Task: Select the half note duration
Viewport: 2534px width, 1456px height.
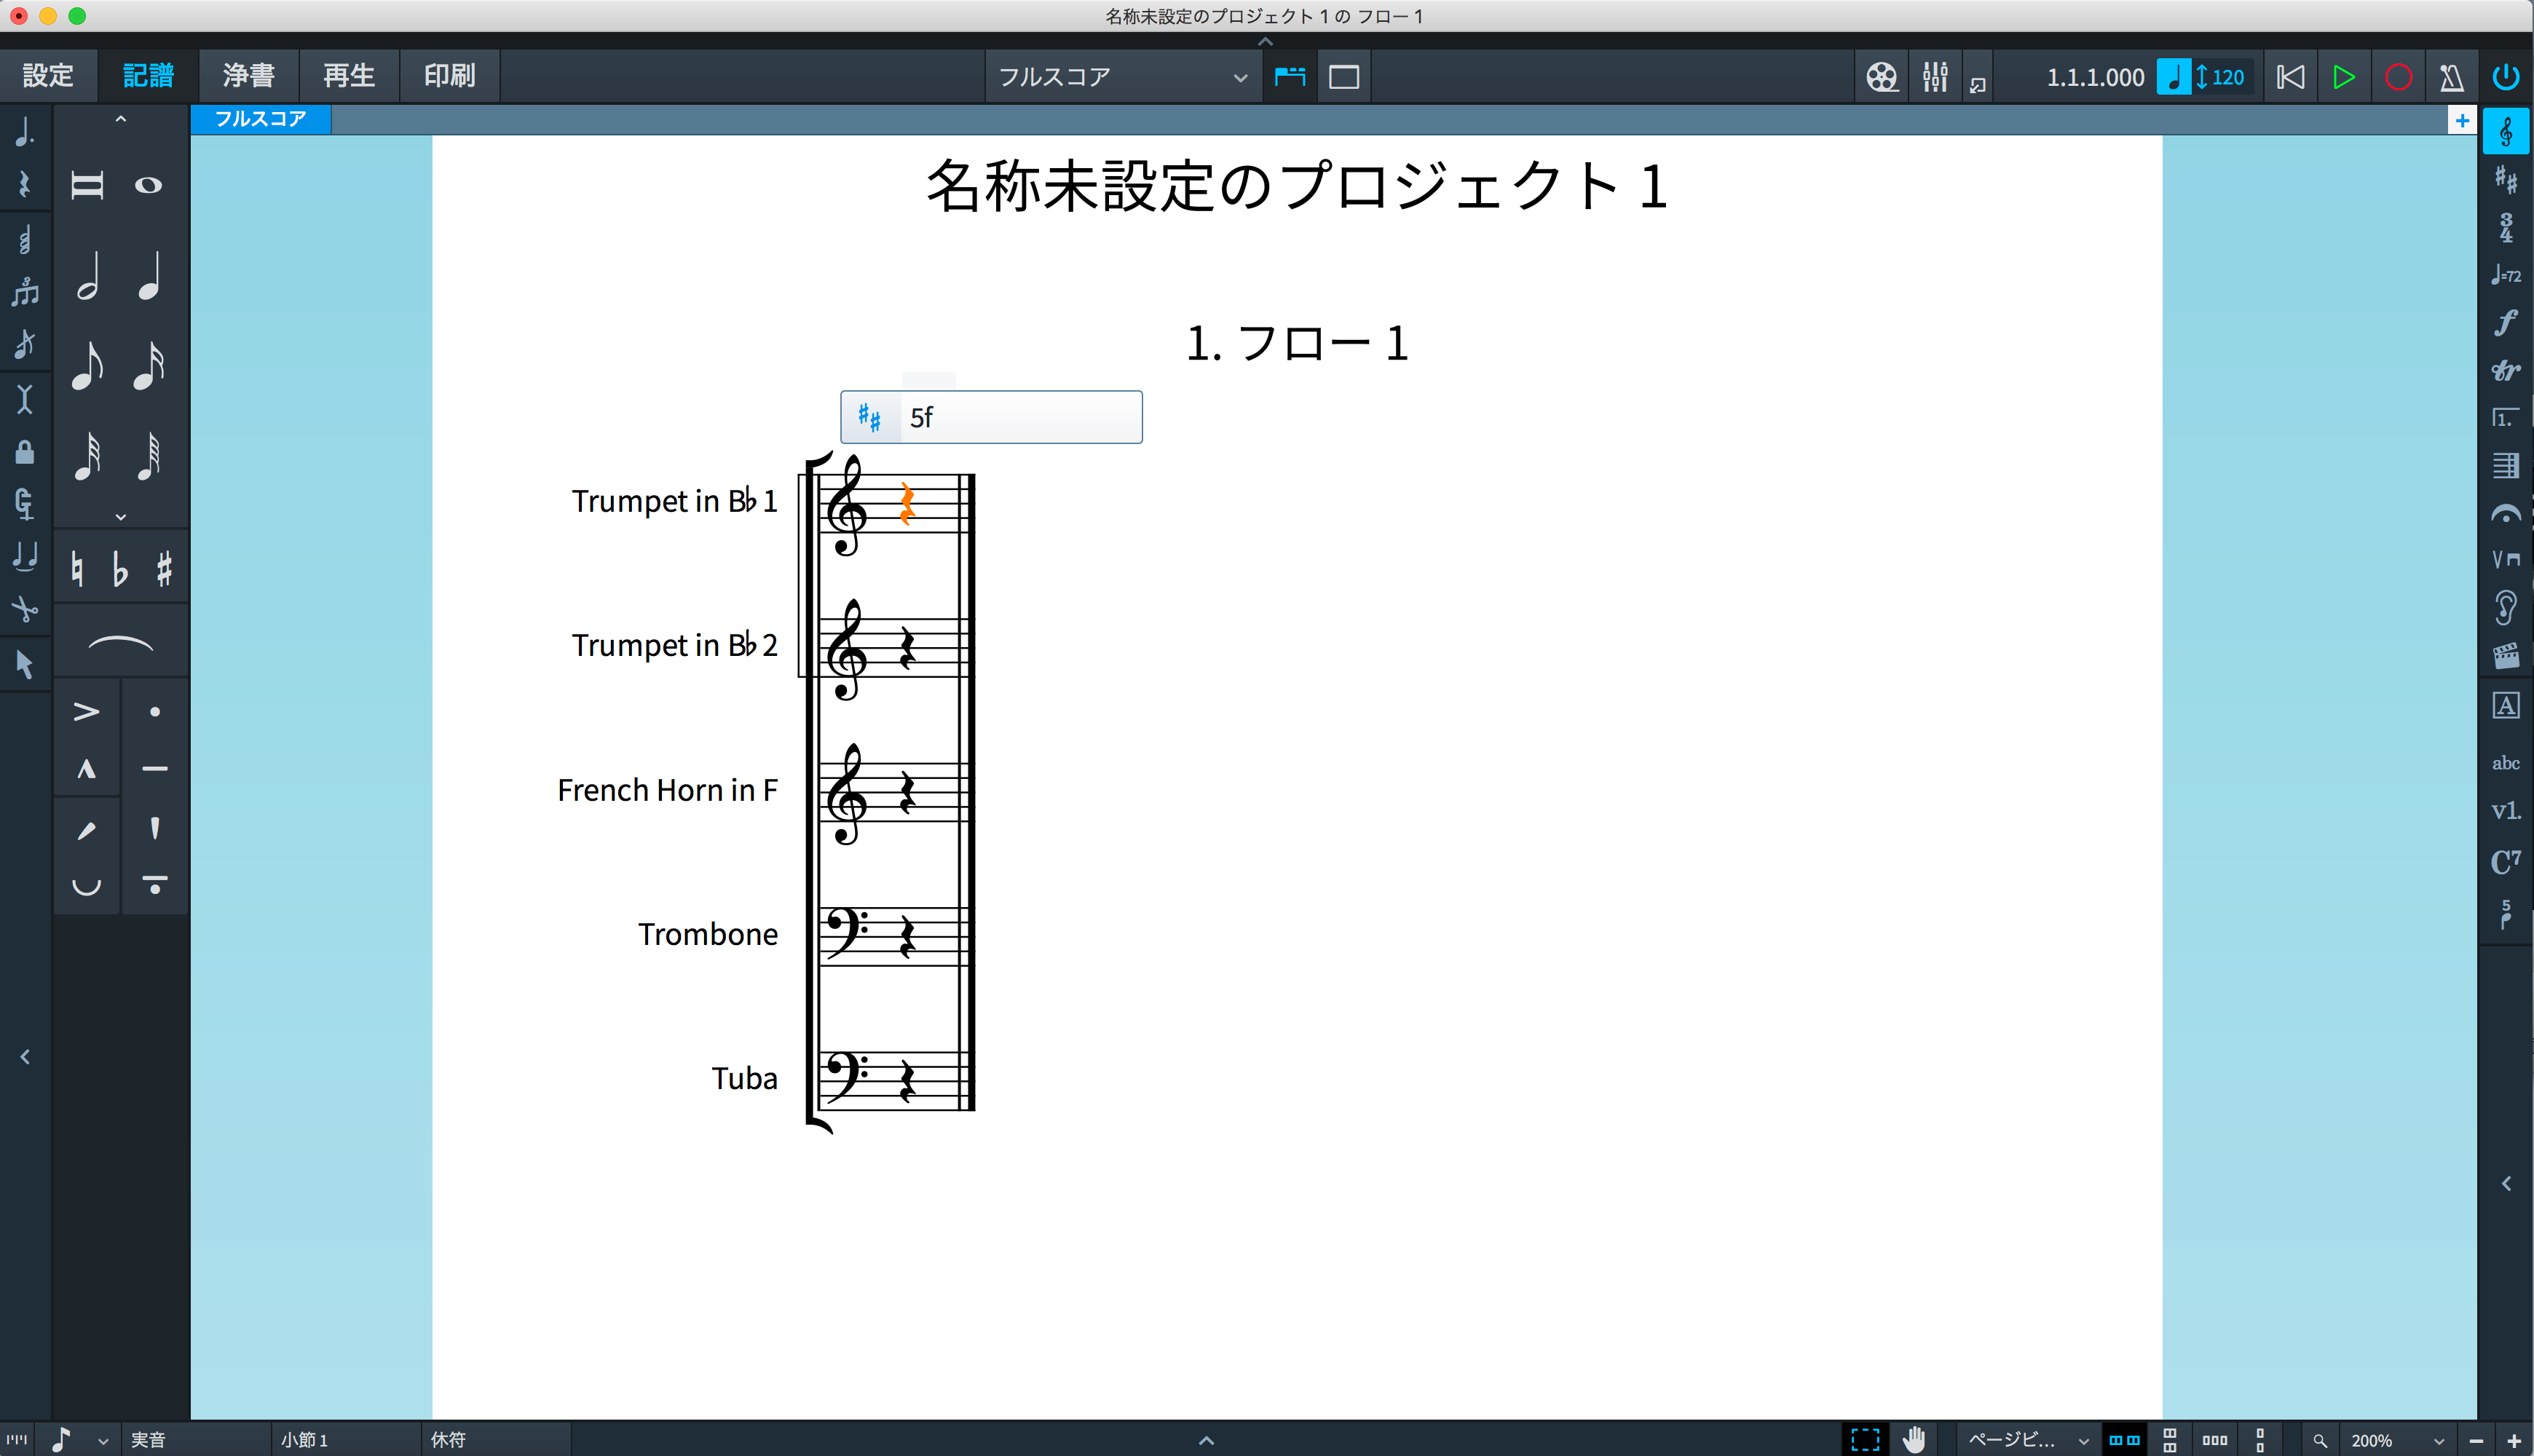Action: coord(88,277)
